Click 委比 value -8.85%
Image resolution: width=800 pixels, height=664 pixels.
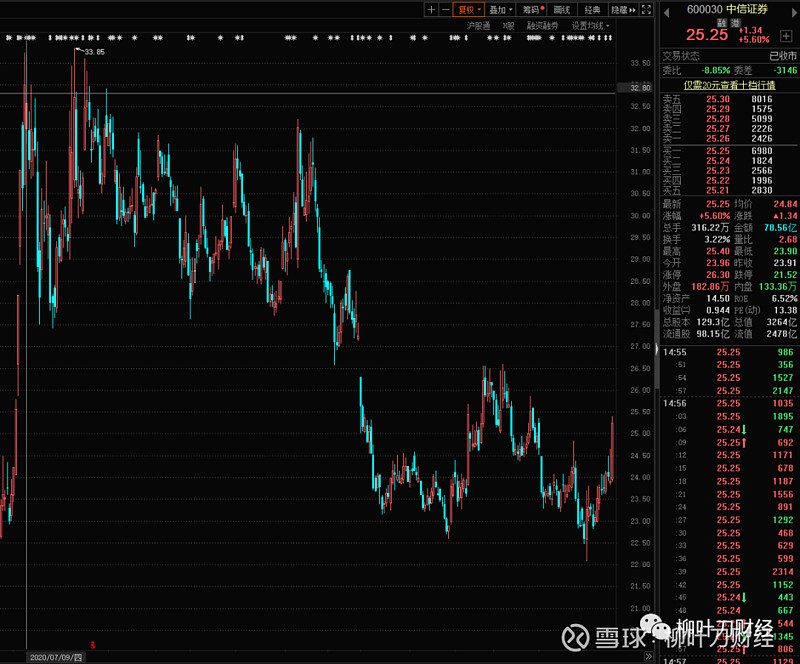coord(715,70)
